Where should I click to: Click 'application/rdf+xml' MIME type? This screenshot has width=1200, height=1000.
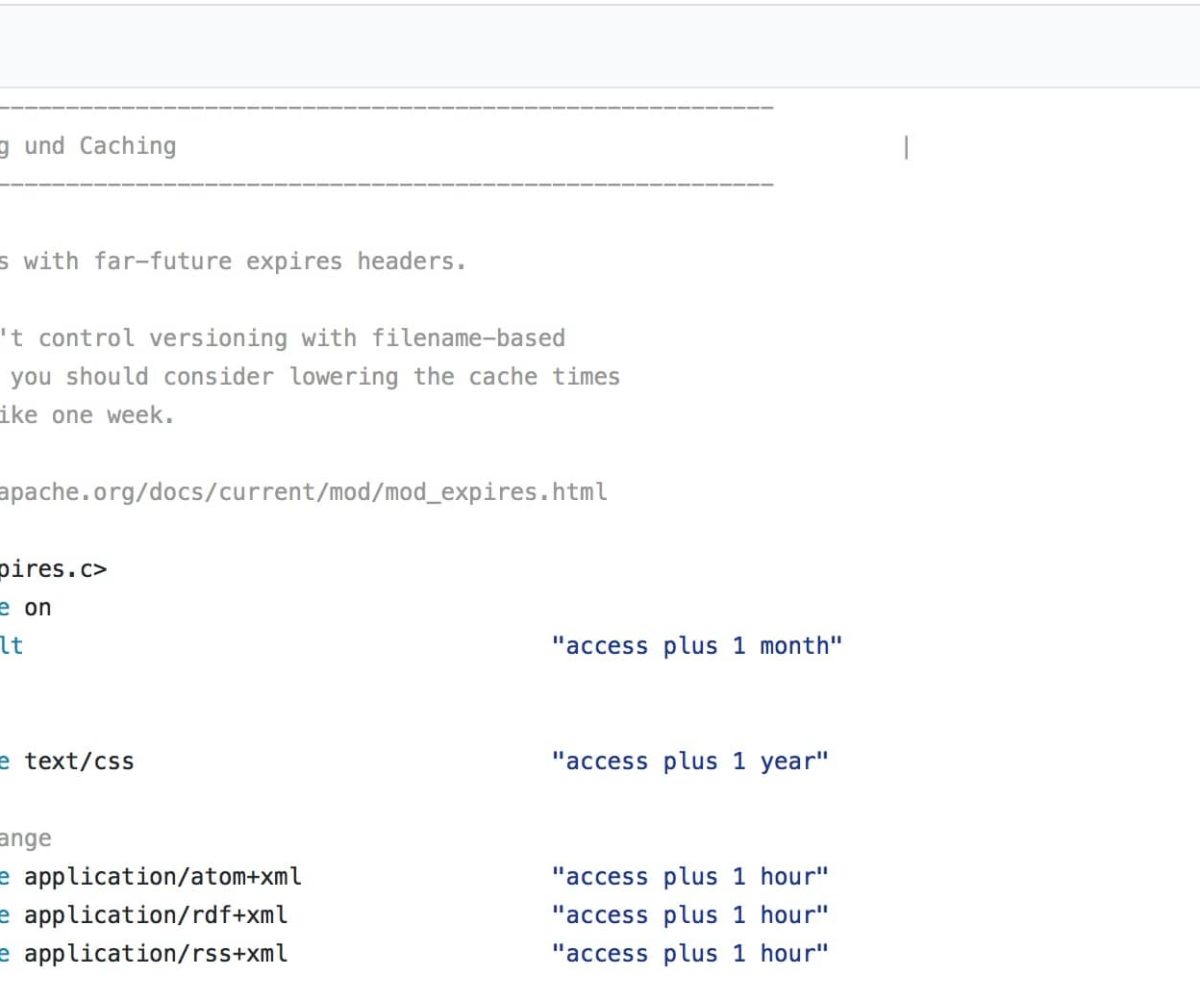point(156,915)
